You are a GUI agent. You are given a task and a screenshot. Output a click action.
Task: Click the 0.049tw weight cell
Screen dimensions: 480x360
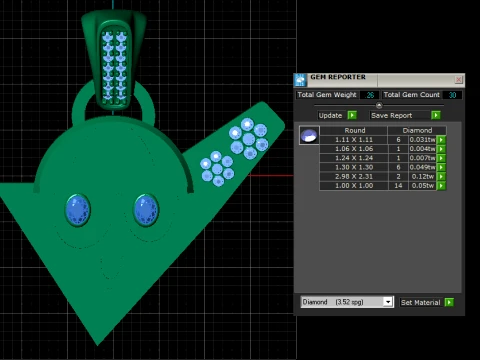422,167
